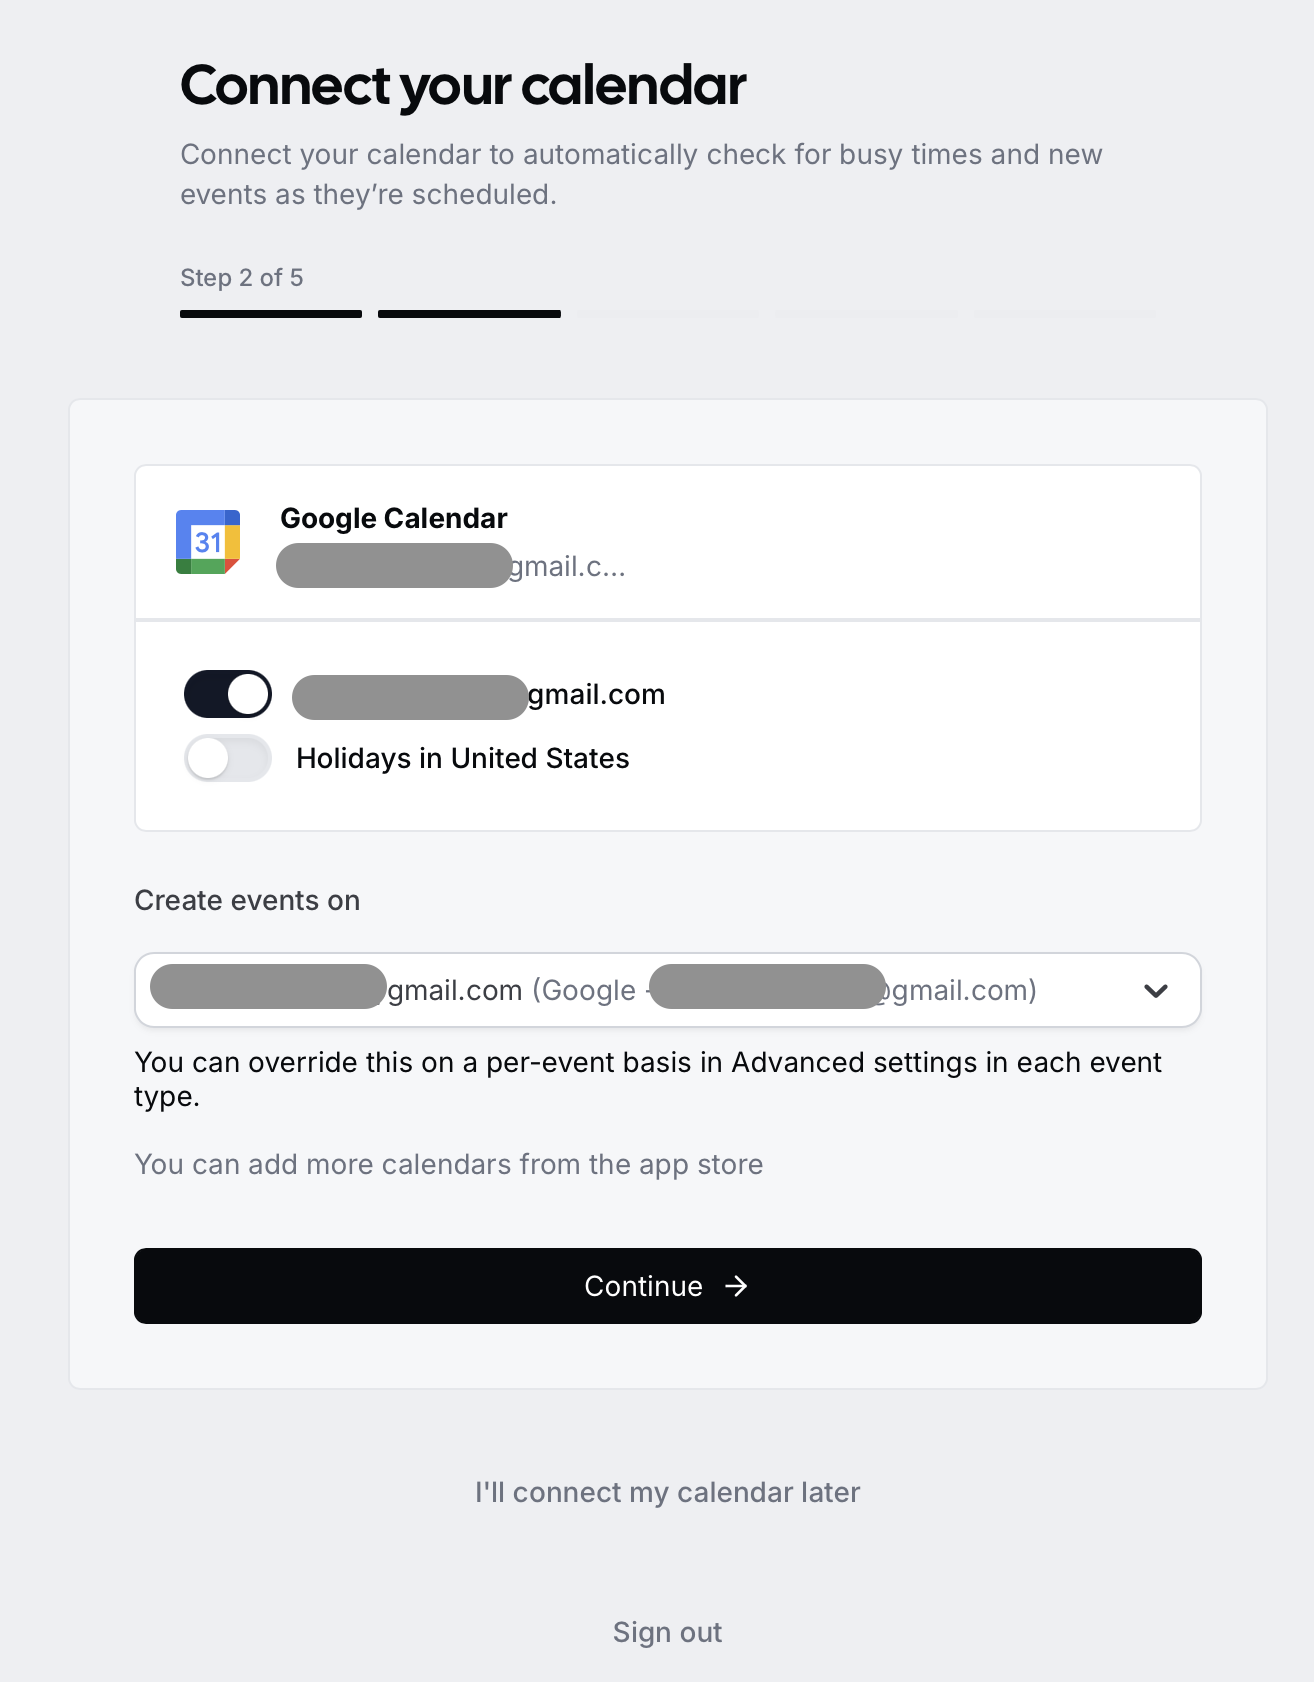Click the fifth progress step segment
1314x1682 pixels.
pos(1064,314)
